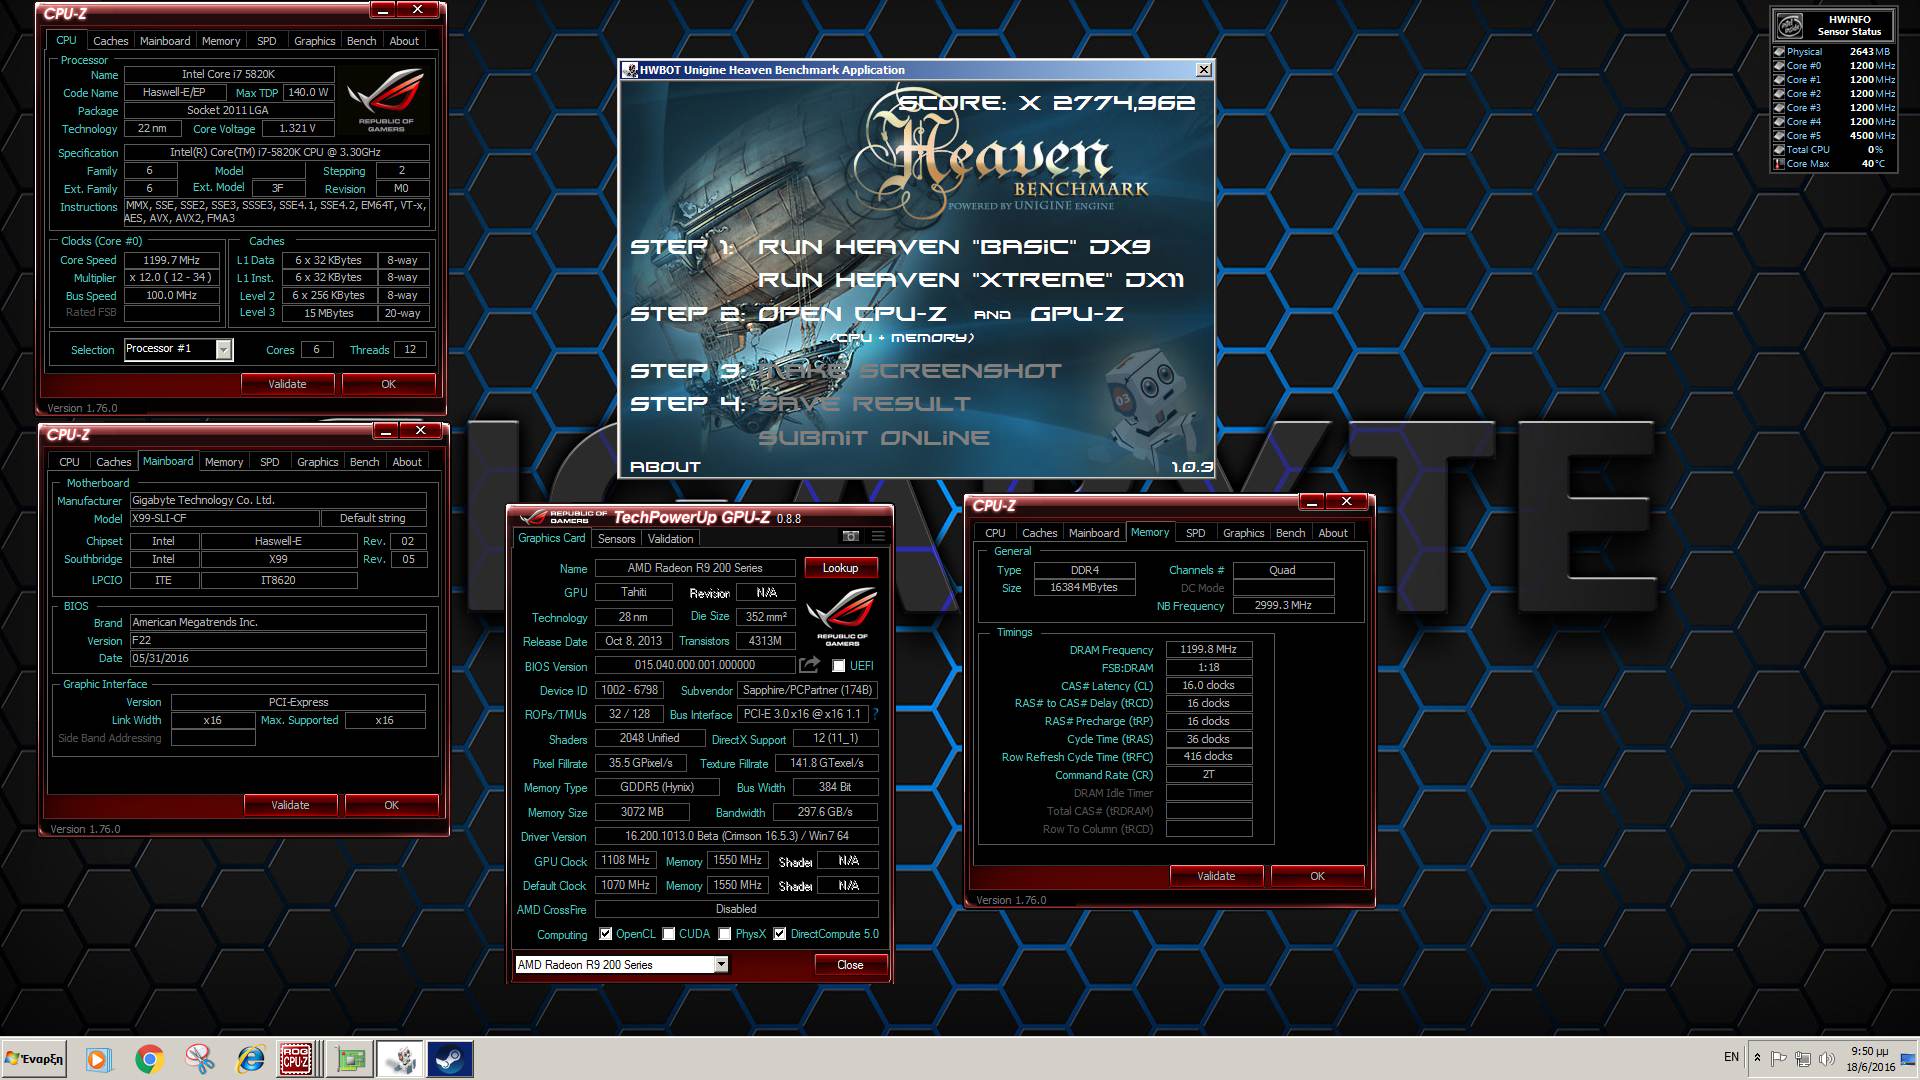Open Windows Media Player from taskbar

pos(97,1059)
